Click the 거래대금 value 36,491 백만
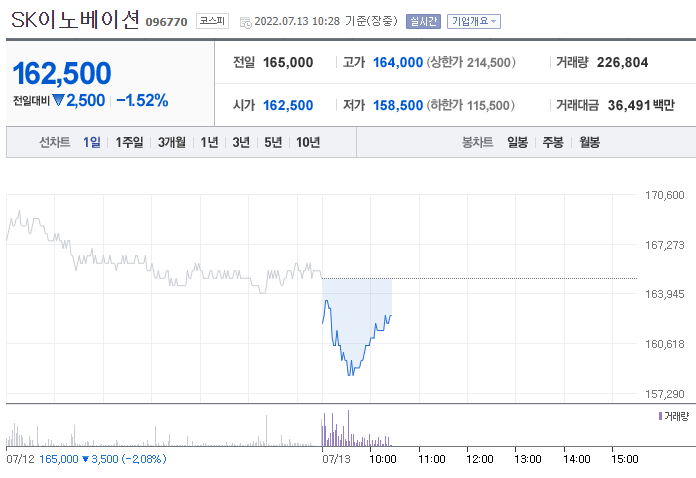The width and height of the screenshot is (696, 478). (x=641, y=106)
